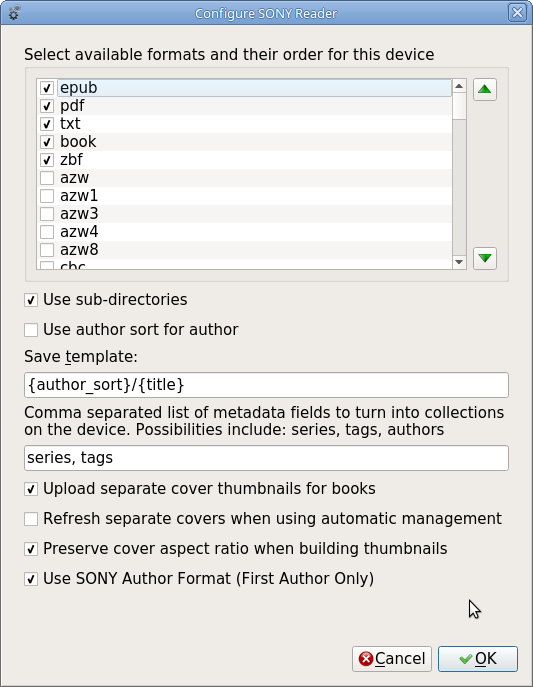533x687 pixels.
Task: Click the format list scrollbar down arrow
Action: [x=459, y=262]
